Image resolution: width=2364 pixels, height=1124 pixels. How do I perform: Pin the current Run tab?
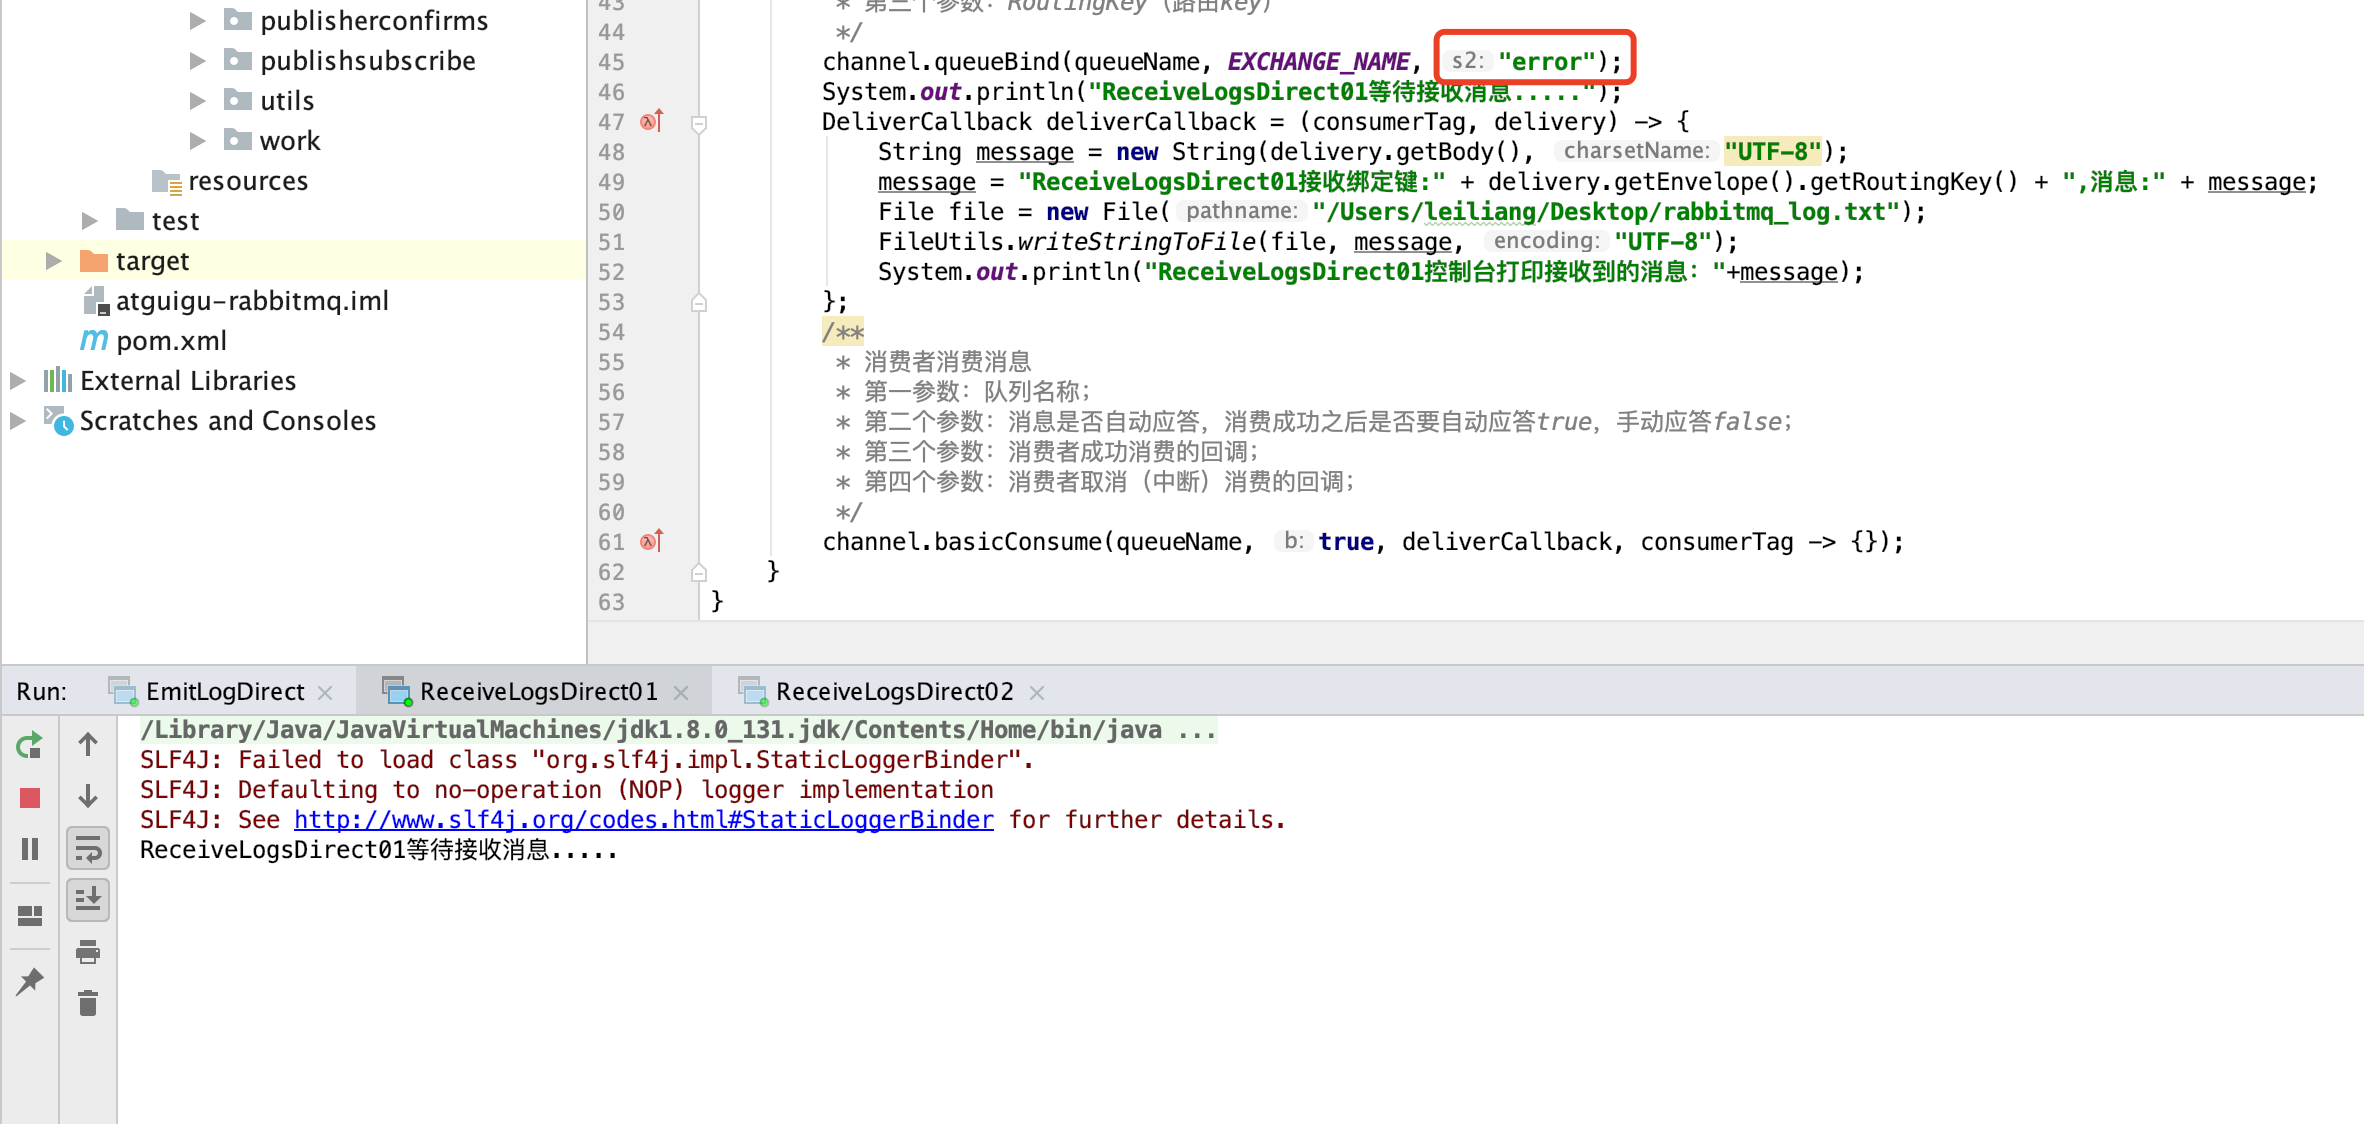tap(29, 981)
